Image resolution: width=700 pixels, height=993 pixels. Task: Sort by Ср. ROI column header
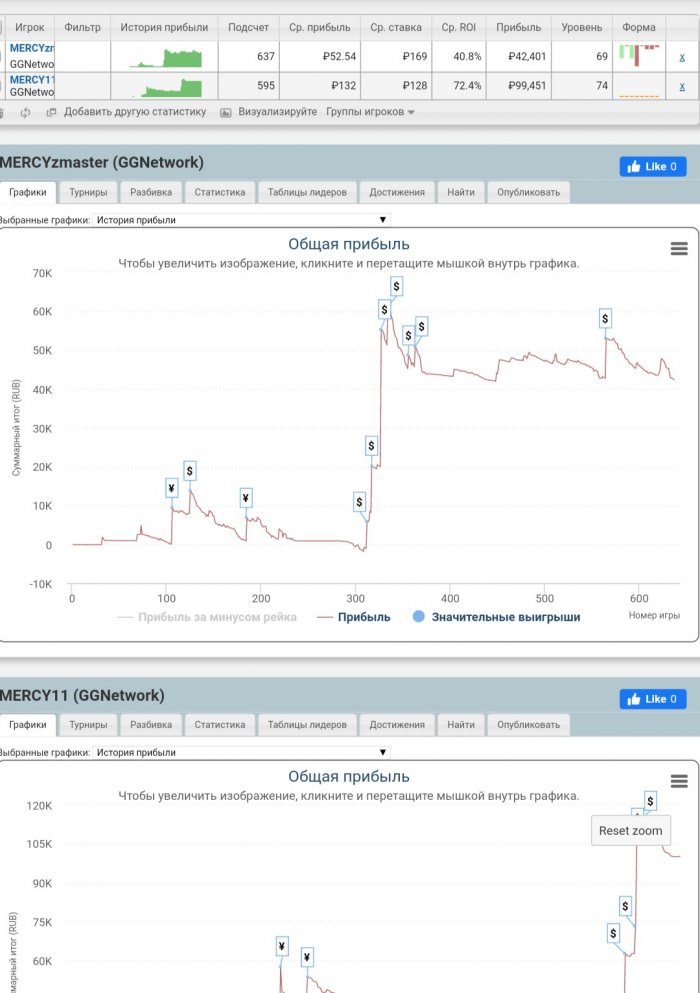(459, 28)
